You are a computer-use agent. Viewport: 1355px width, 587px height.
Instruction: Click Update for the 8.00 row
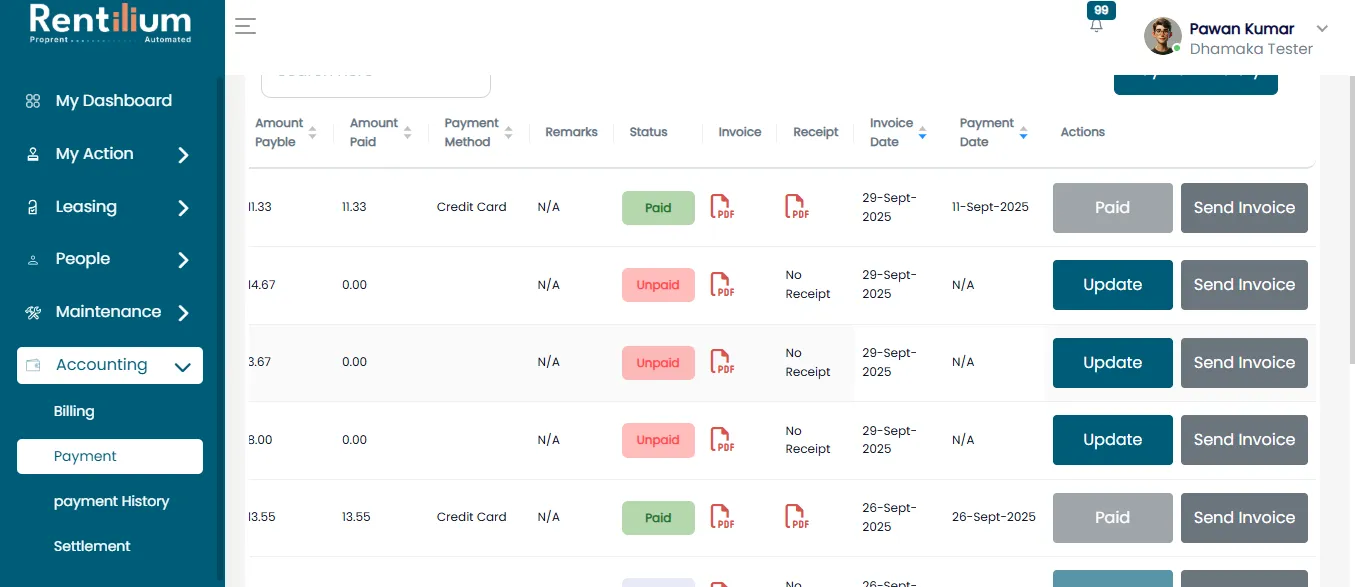(x=1113, y=440)
